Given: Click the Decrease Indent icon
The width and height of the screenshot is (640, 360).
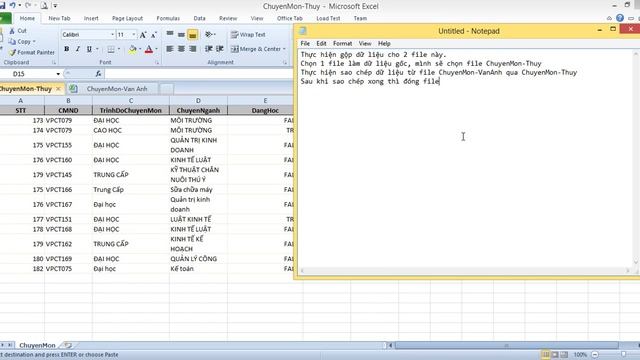Looking at the screenshot, I should pos(209,49).
